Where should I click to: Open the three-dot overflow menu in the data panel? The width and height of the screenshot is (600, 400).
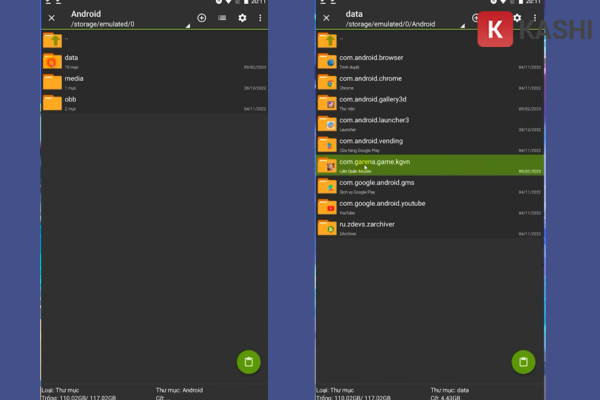[534, 18]
